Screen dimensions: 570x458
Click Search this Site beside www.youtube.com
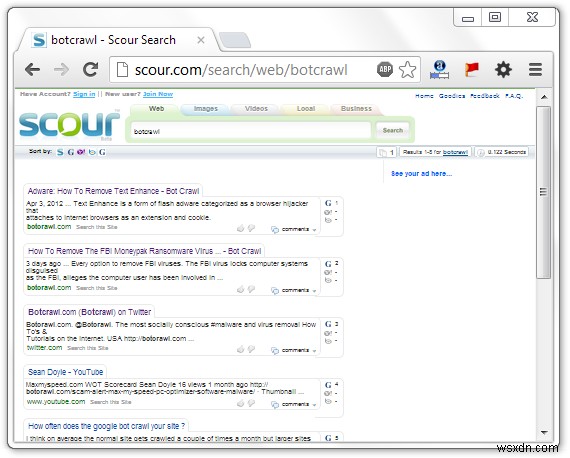(x=111, y=402)
